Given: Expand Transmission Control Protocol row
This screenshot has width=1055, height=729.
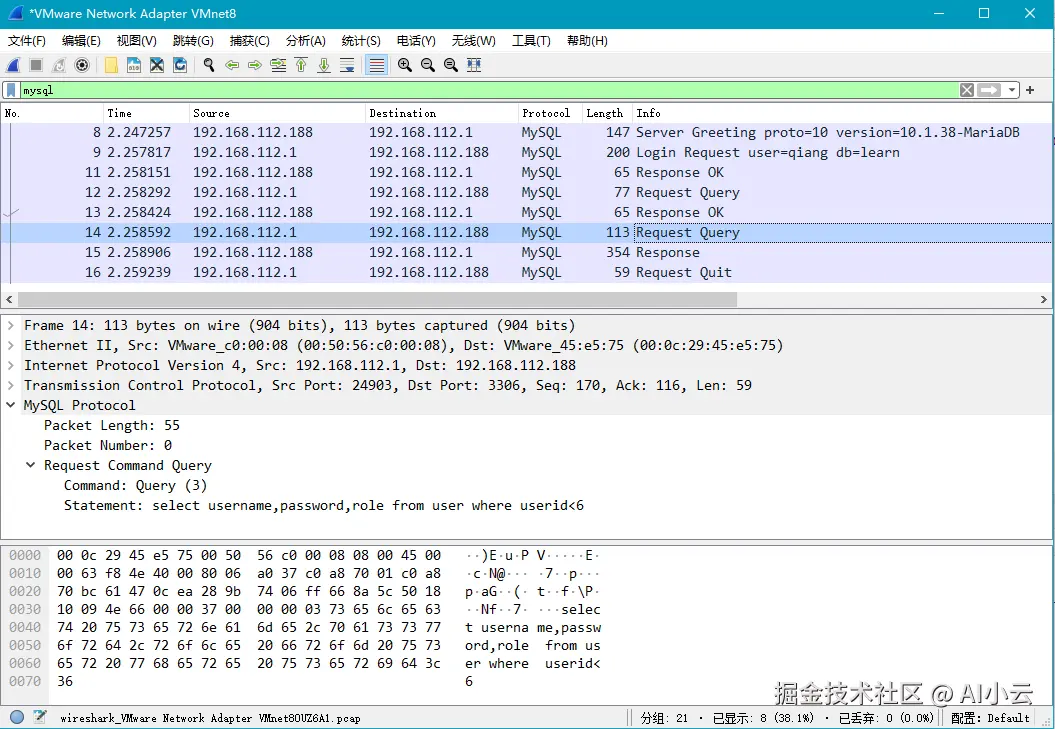Looking at the screenshot, I should click(11, 386).
